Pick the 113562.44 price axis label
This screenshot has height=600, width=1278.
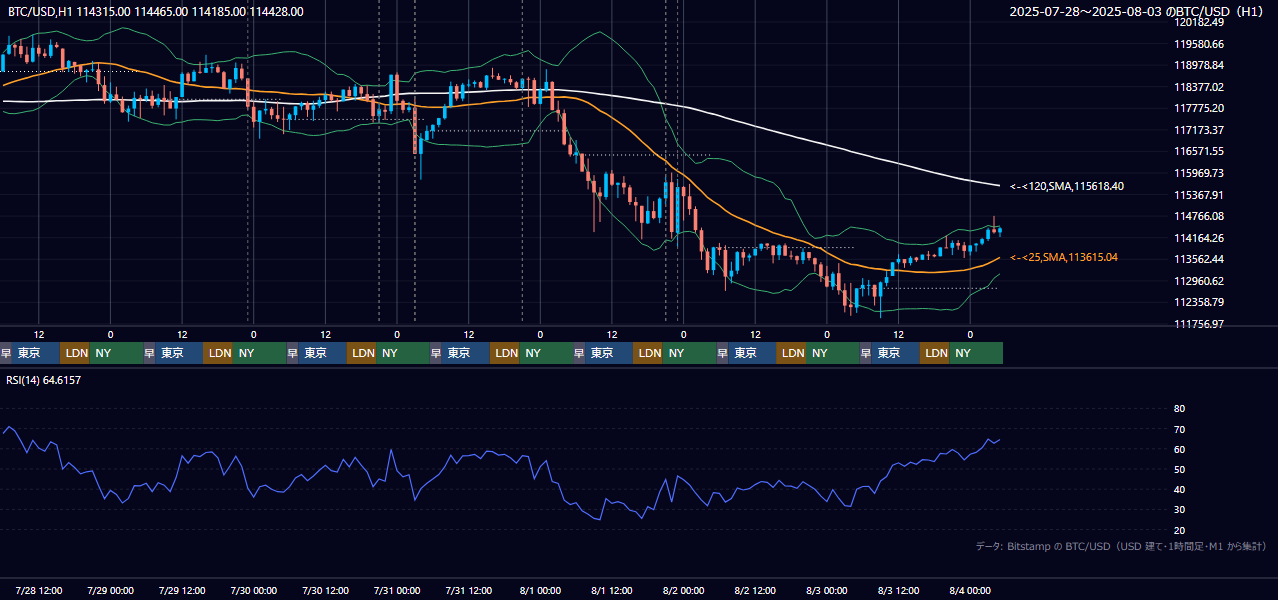(x=1199, y=259)
